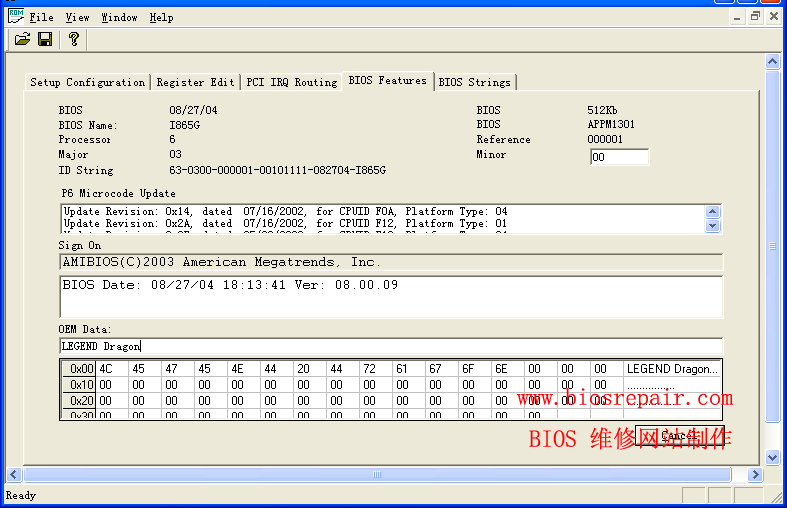Screen dimensions: 787x508
Task: Open the Window menu
Action: click(119, 18)
